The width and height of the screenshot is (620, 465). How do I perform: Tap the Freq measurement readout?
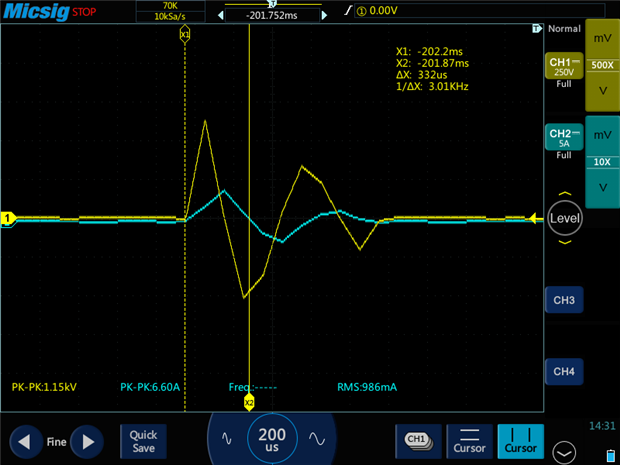tap(253, 387)
